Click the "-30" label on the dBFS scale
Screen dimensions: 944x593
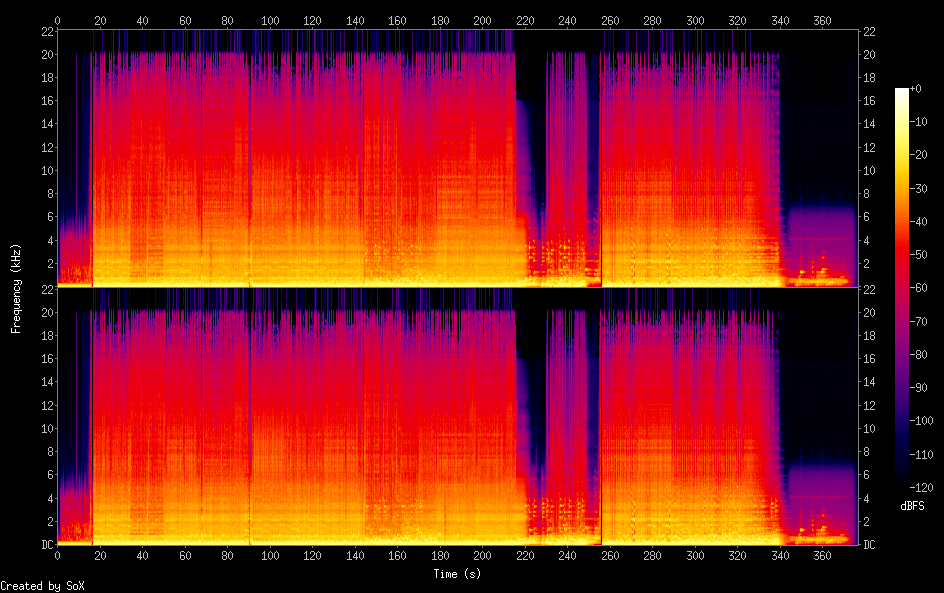pos(918,188)
